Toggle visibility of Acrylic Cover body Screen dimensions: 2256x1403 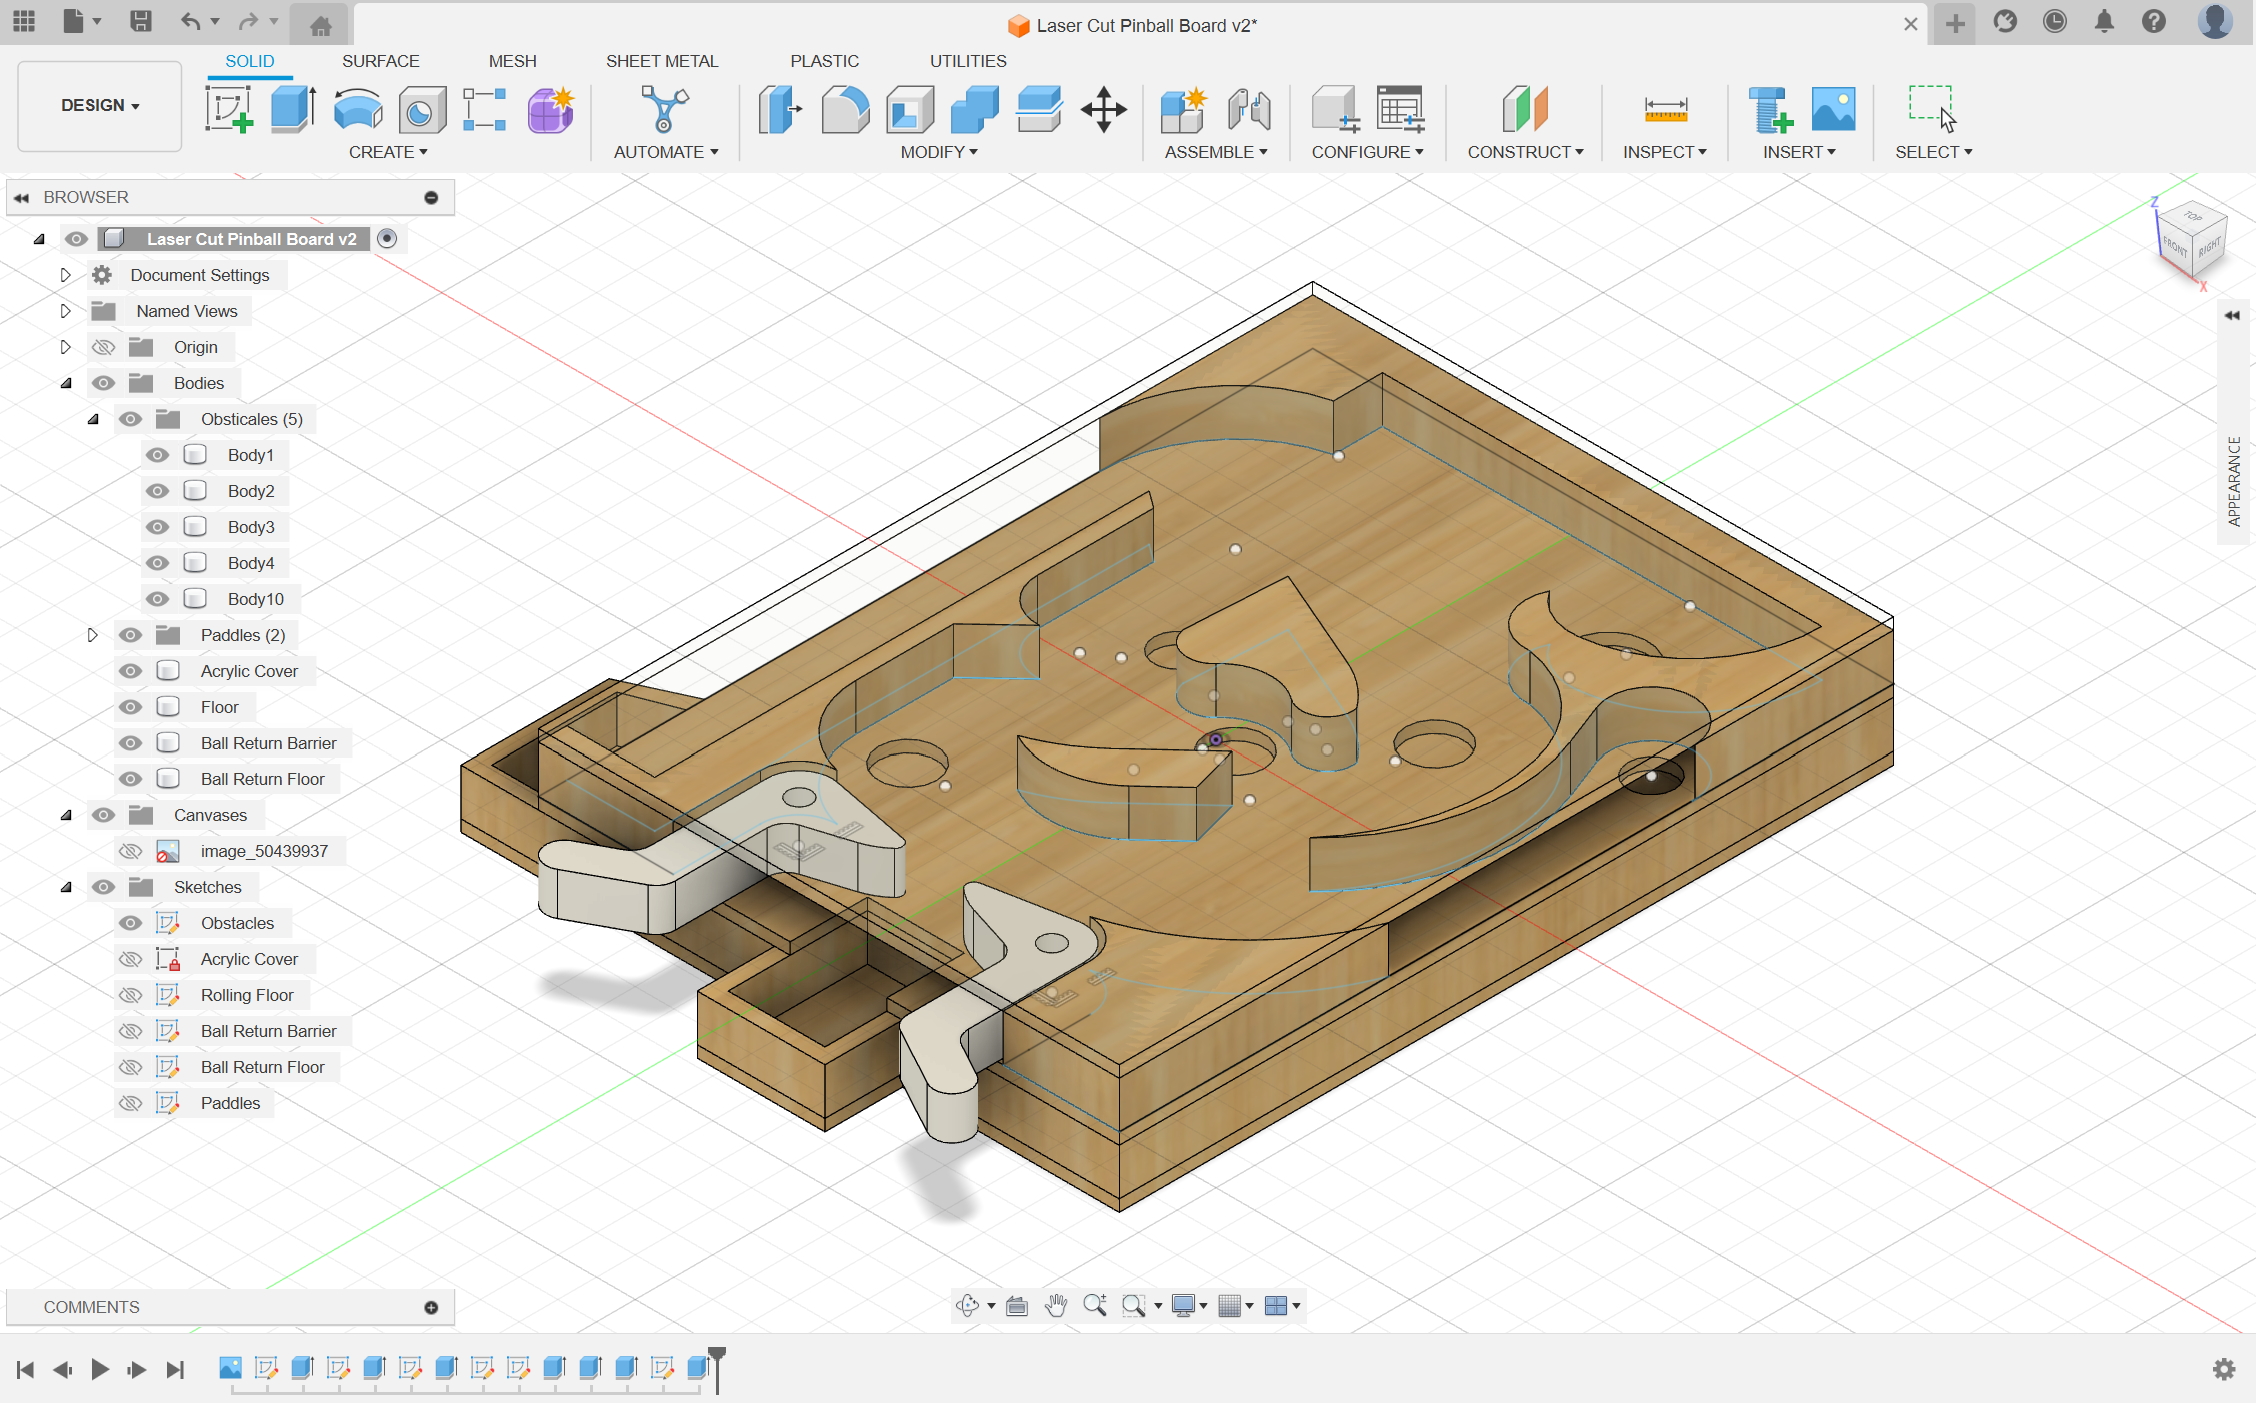[x=129, y=669]
